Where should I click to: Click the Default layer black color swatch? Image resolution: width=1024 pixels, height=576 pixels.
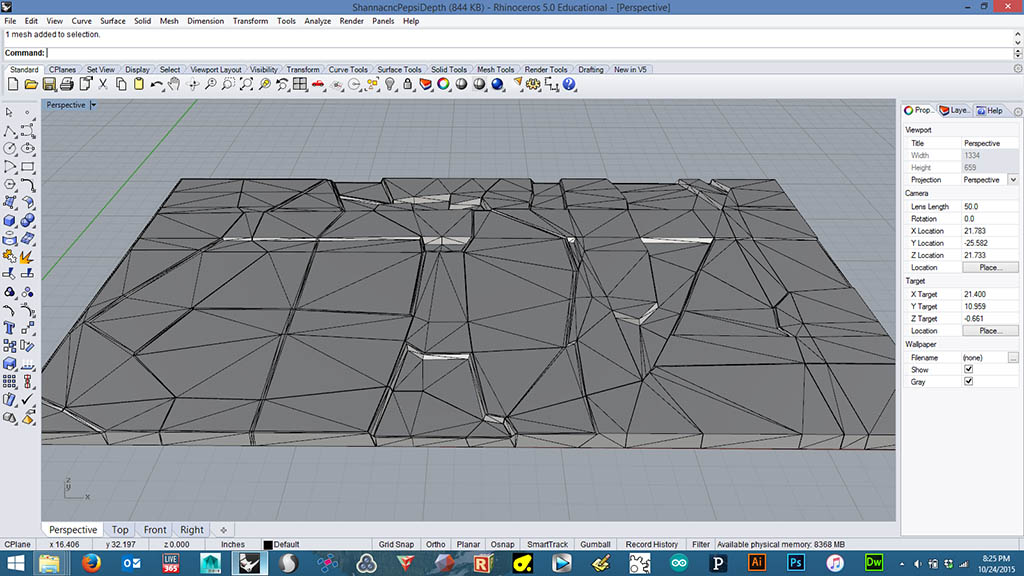[268, 545]
